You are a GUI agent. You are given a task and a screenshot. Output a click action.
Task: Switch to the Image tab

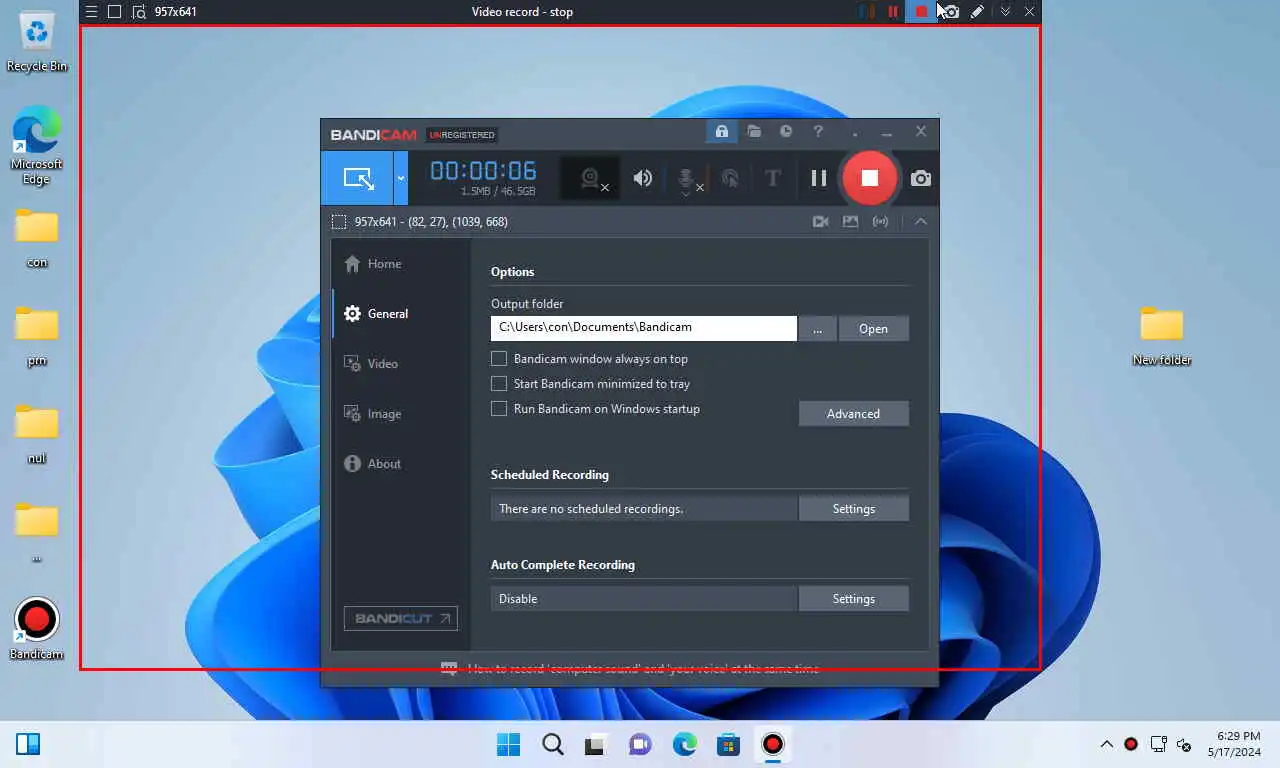[x=402, y=414]
